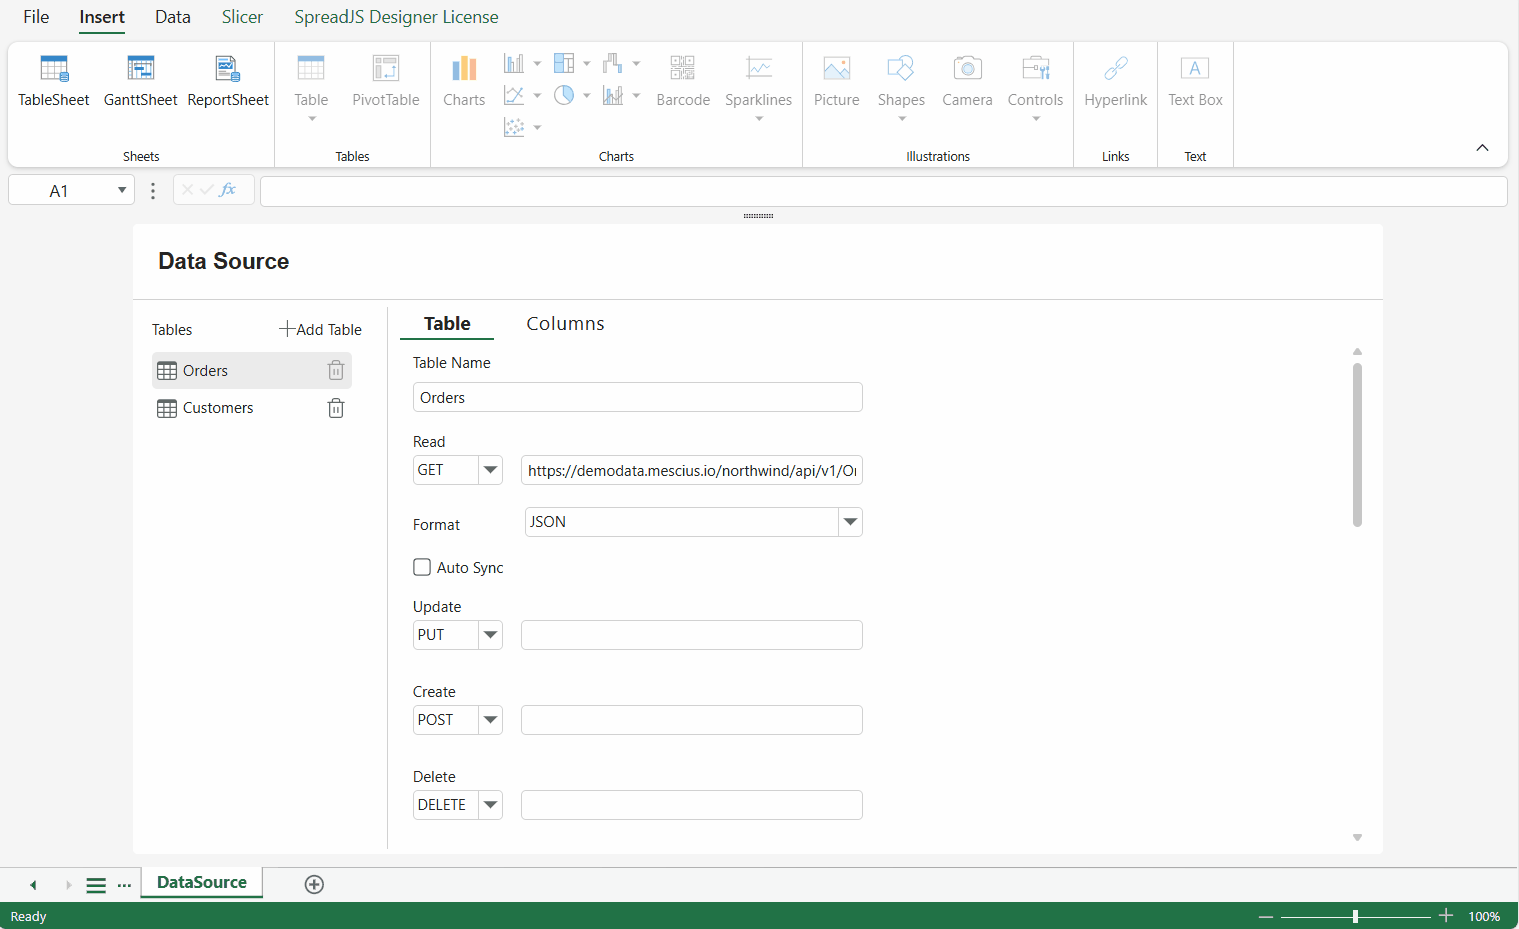The width and height of the screenshot is (1519, 929).
Task: Click the zoom slider handle
Action: [x=1355, y=916]
